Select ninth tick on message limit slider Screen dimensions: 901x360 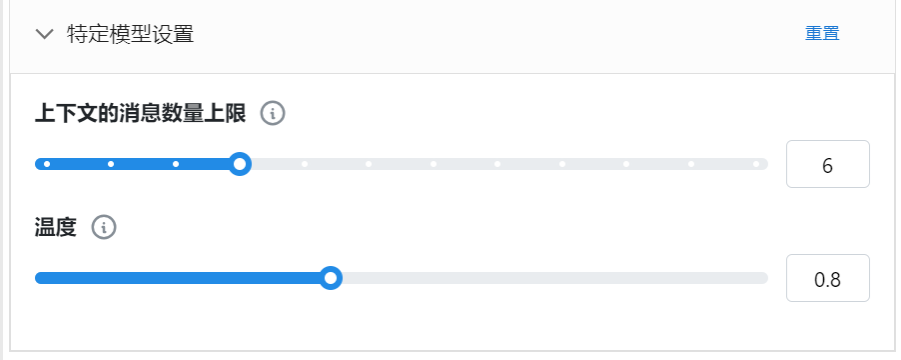point(562,164)
